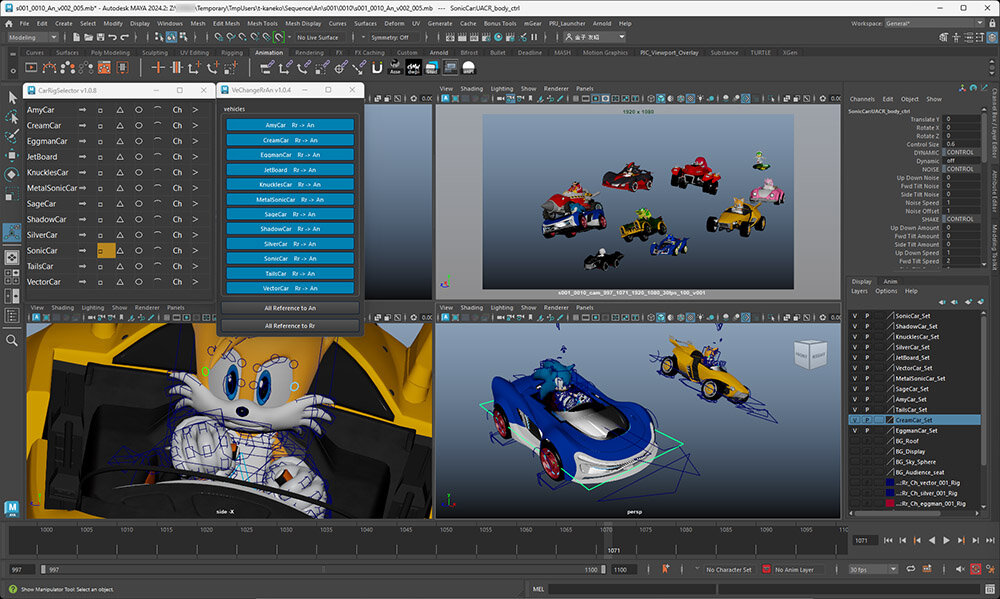
Task: Open the Symmetry Off dropdown
Action: point(389,37)
